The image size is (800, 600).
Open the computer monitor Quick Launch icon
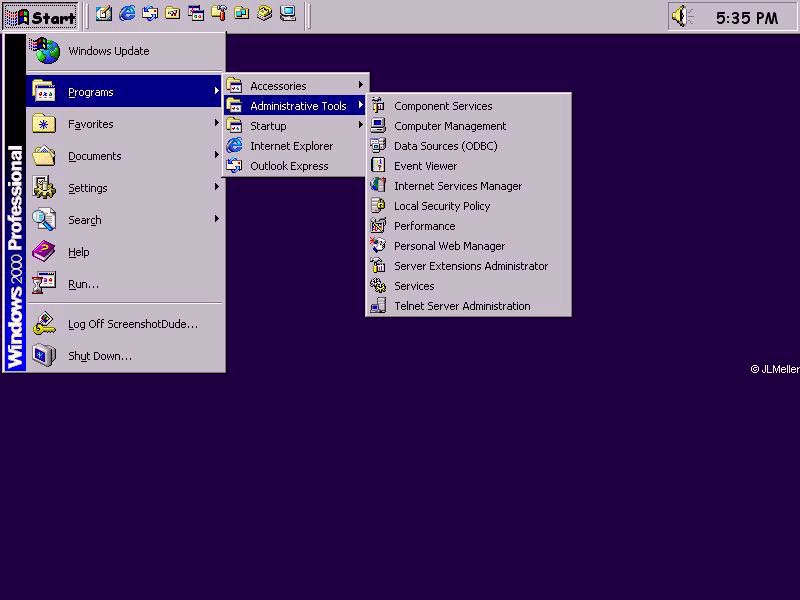[288, 14]
